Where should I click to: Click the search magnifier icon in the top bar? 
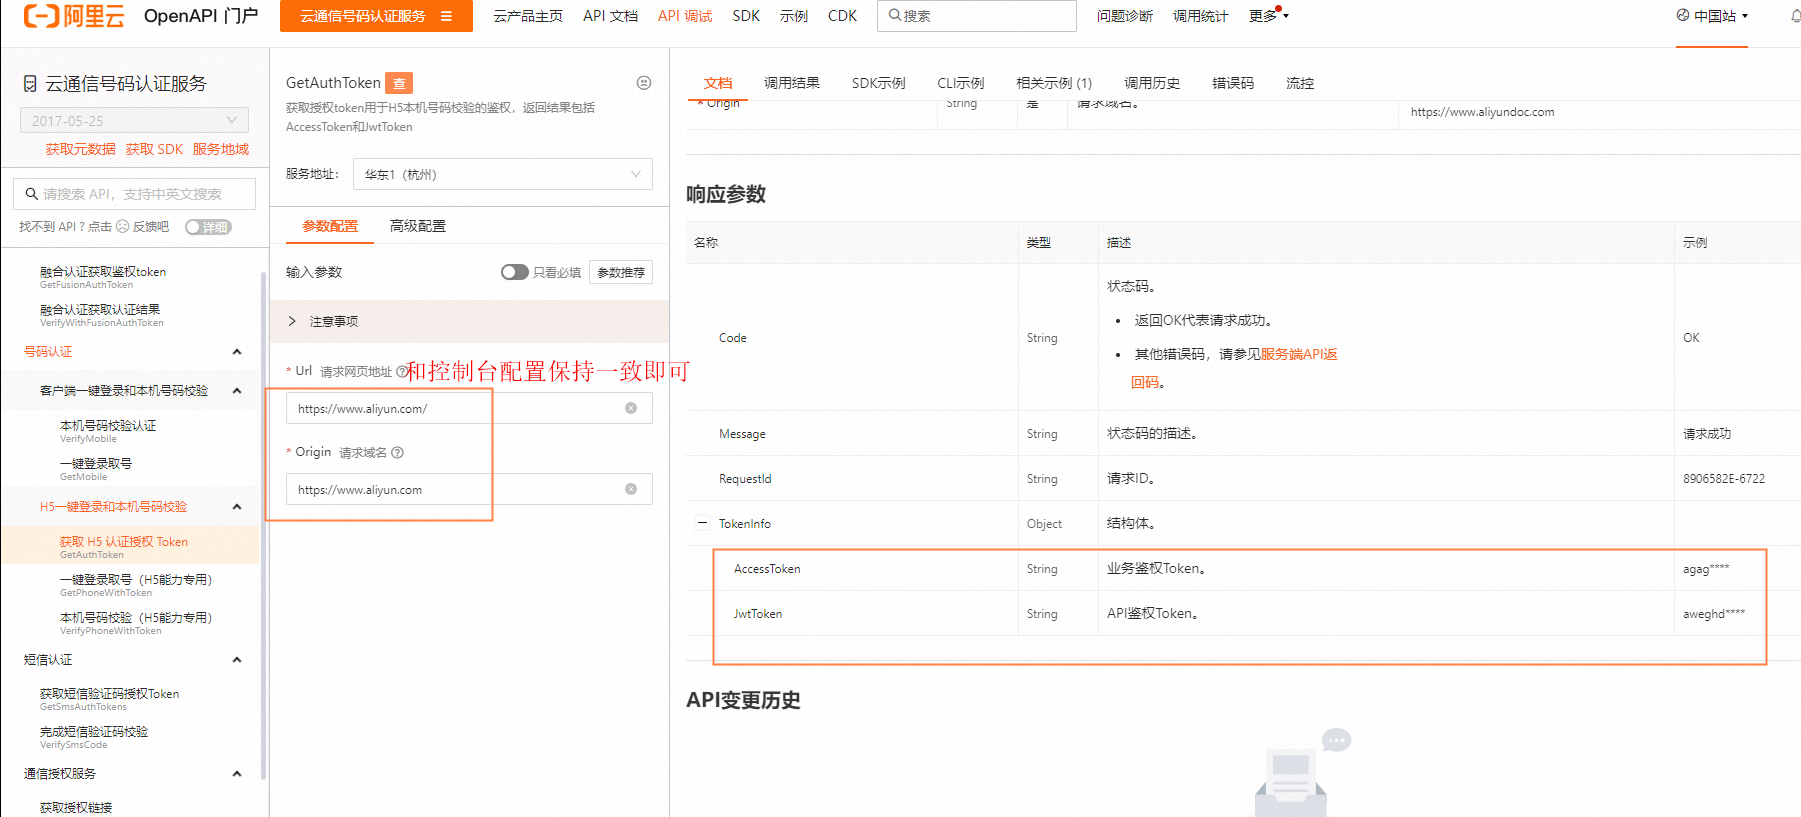pyautogui.click(x=894, y=15)
